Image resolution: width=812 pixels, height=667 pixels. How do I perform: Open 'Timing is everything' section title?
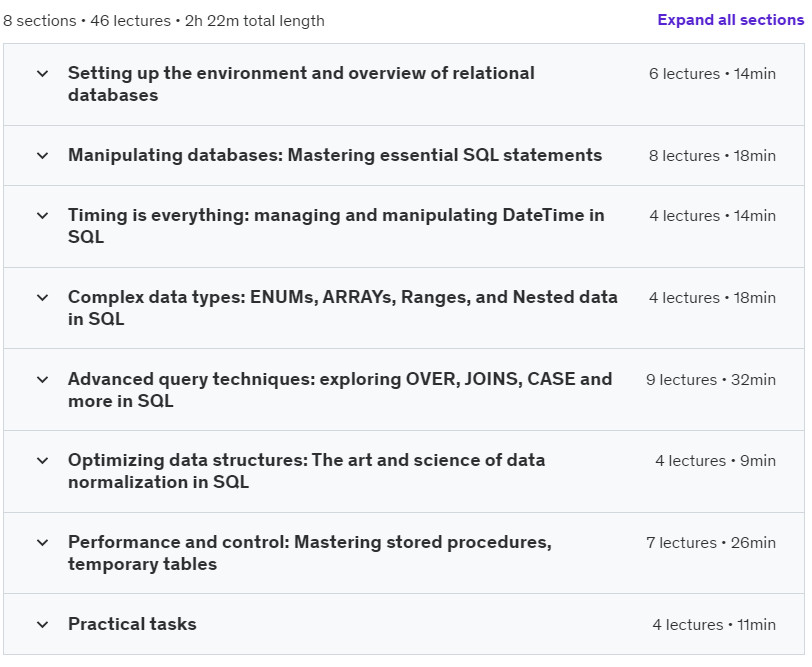coord(336,226)
